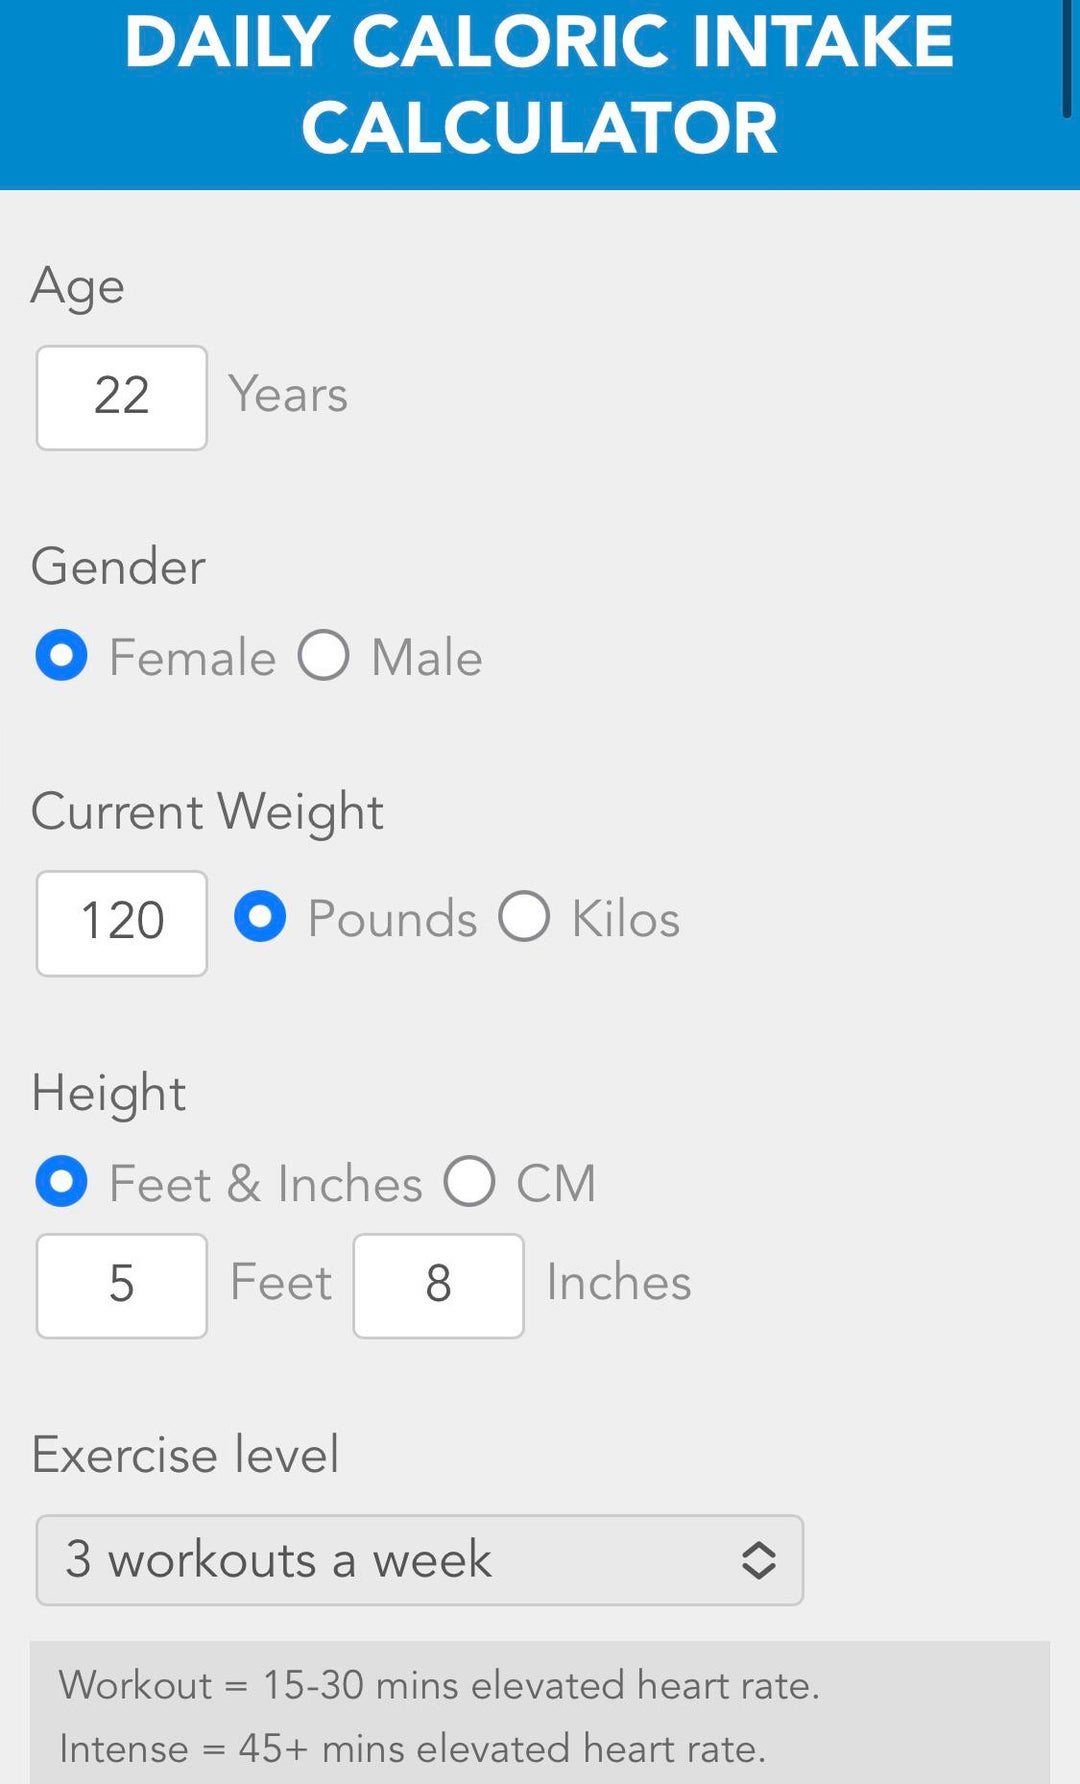The image size is (1080, 1784).
Task: Click the up-down chevron on the exercise dropdown
Action: point(758,1560)
